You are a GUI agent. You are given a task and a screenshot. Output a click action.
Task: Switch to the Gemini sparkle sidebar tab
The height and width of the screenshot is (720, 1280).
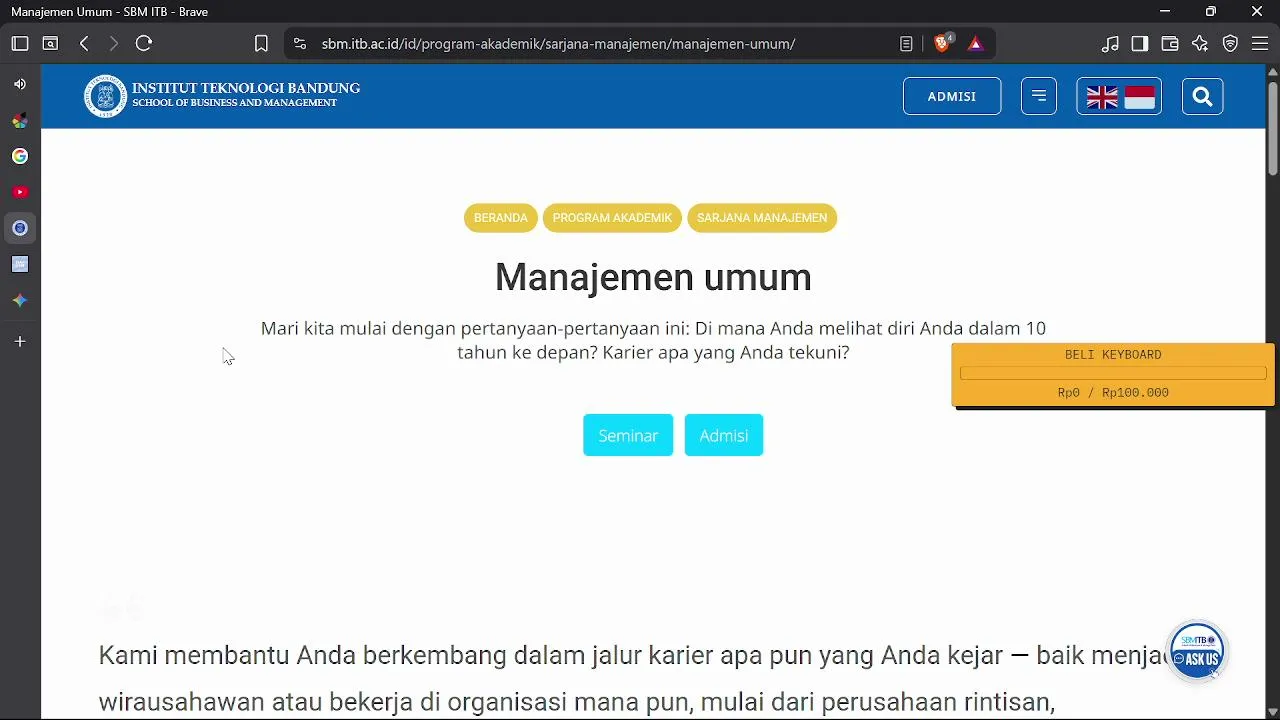tap(20, 300)
